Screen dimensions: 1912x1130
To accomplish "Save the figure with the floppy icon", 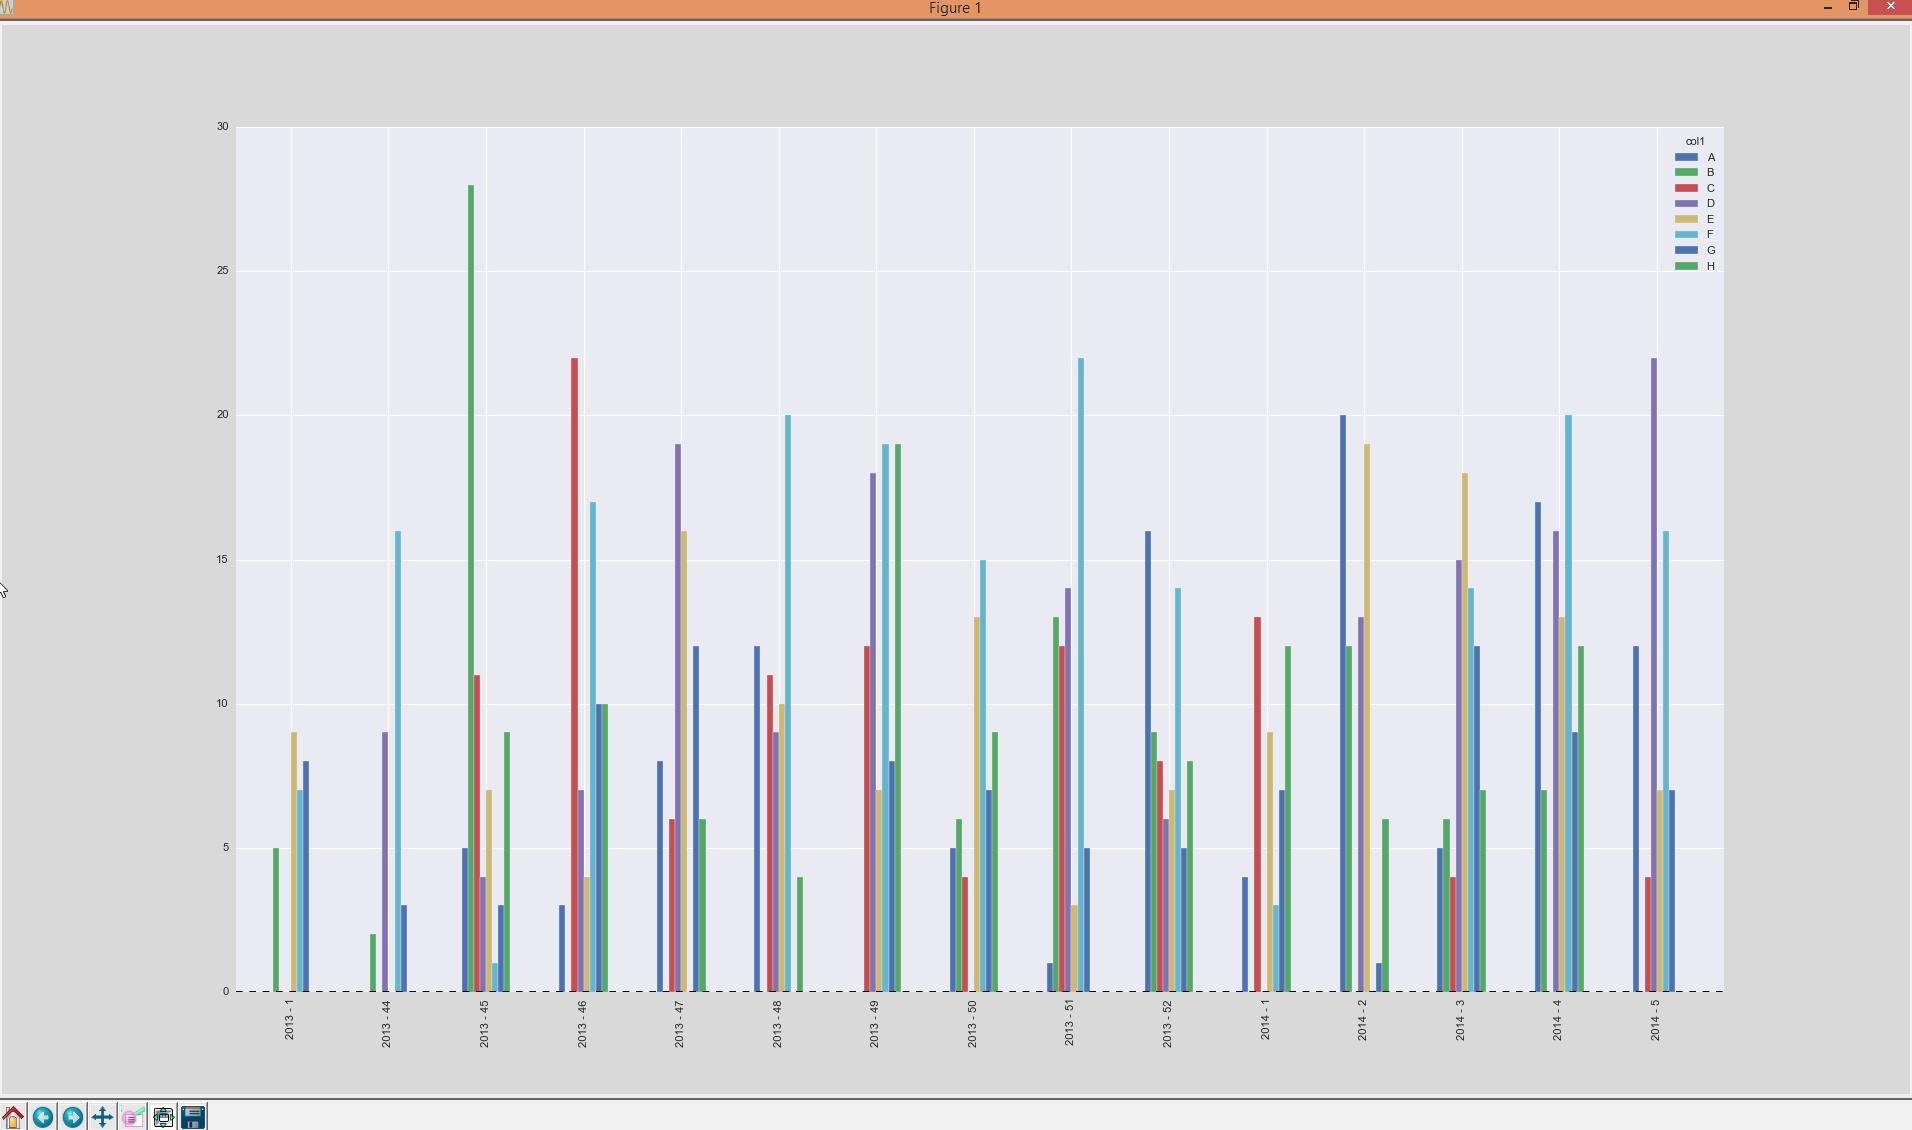I will coord(193,1116).
